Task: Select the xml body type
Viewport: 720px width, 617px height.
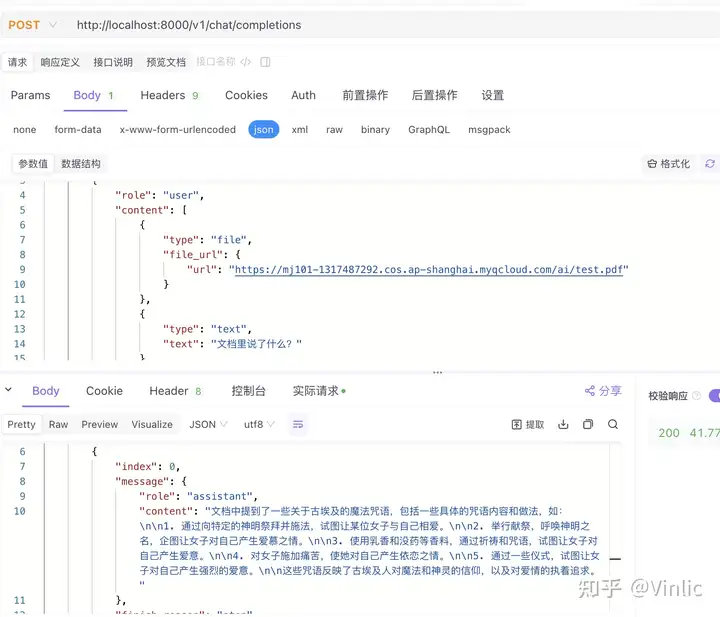Action: pyautogui.click(x=299, y=129)
